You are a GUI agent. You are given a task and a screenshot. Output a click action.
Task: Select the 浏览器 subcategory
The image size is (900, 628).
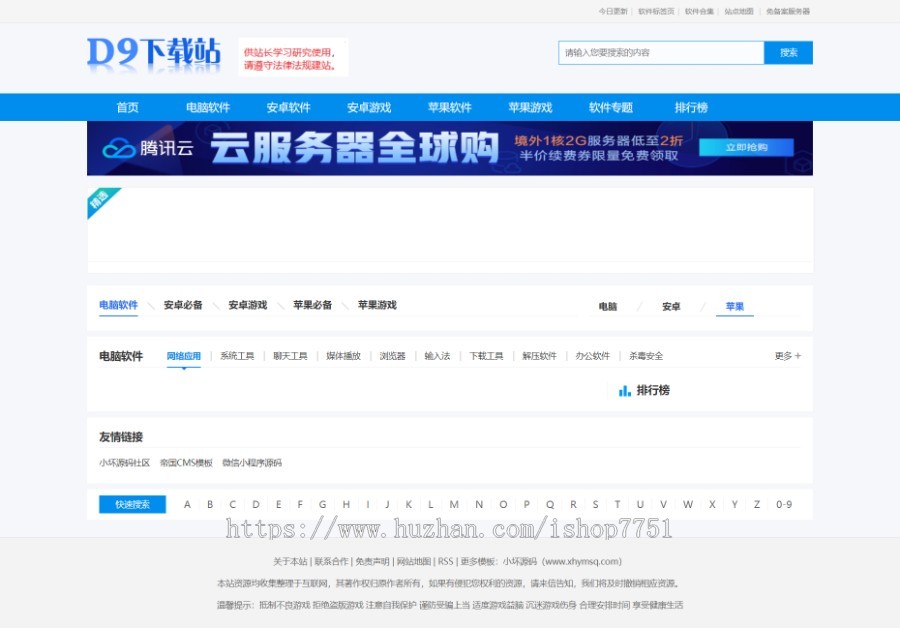pos(393,356)
